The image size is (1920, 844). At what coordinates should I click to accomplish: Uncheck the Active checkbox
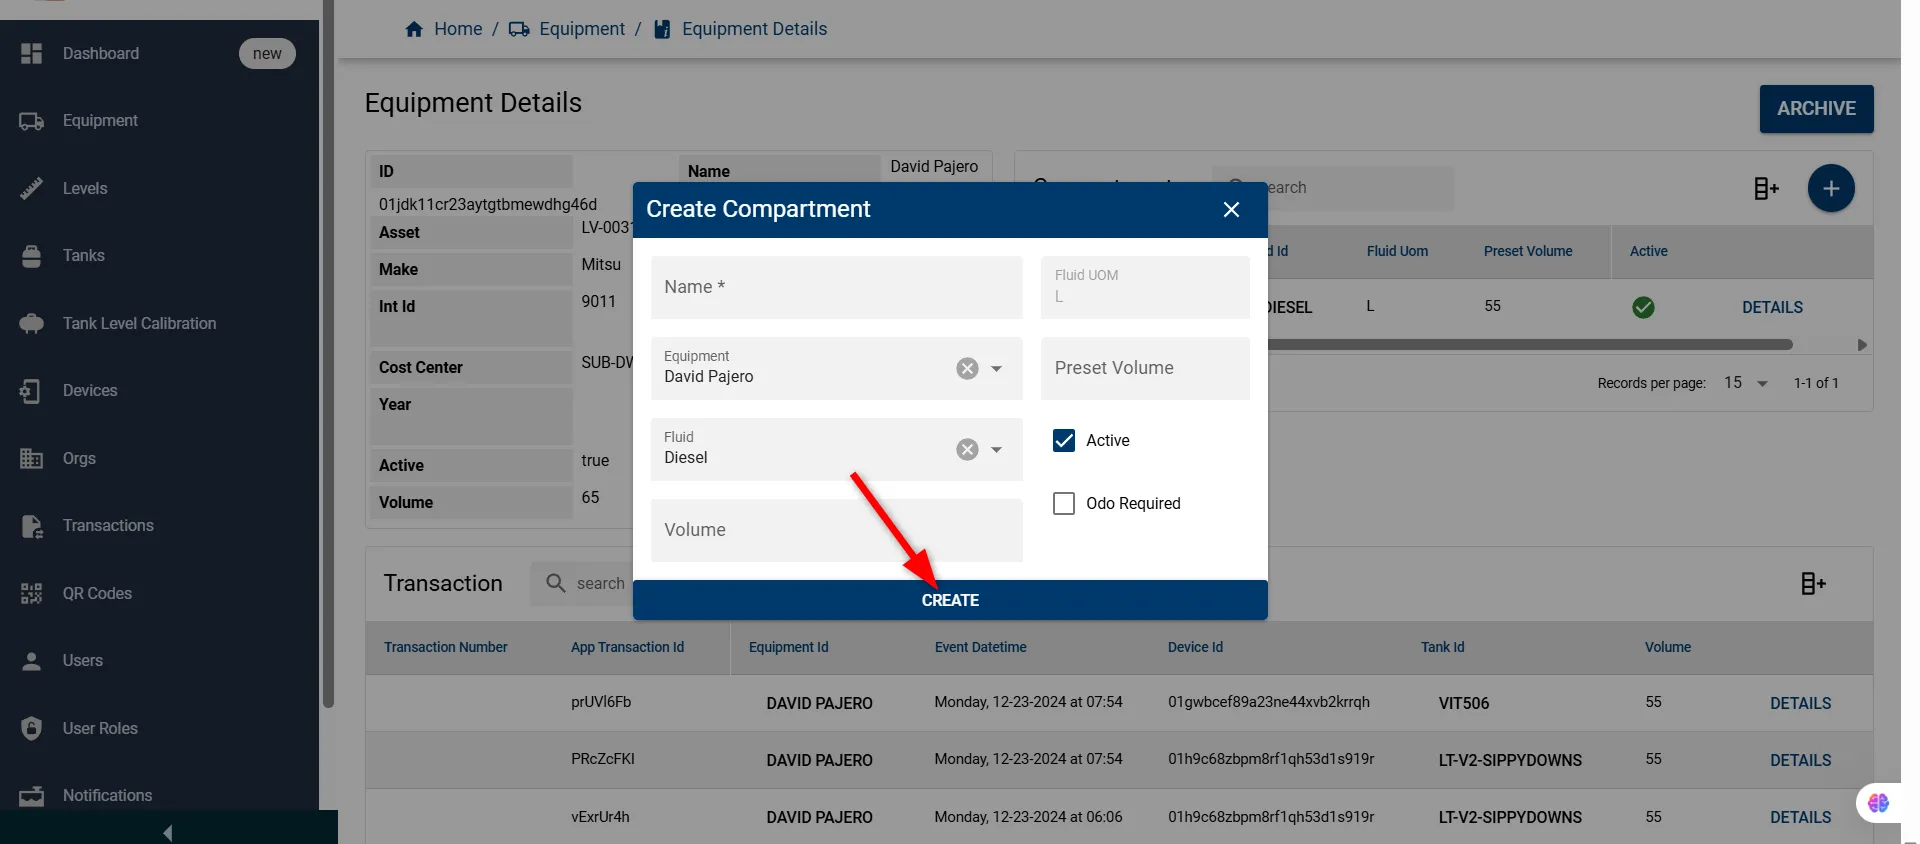point(1064,440)
